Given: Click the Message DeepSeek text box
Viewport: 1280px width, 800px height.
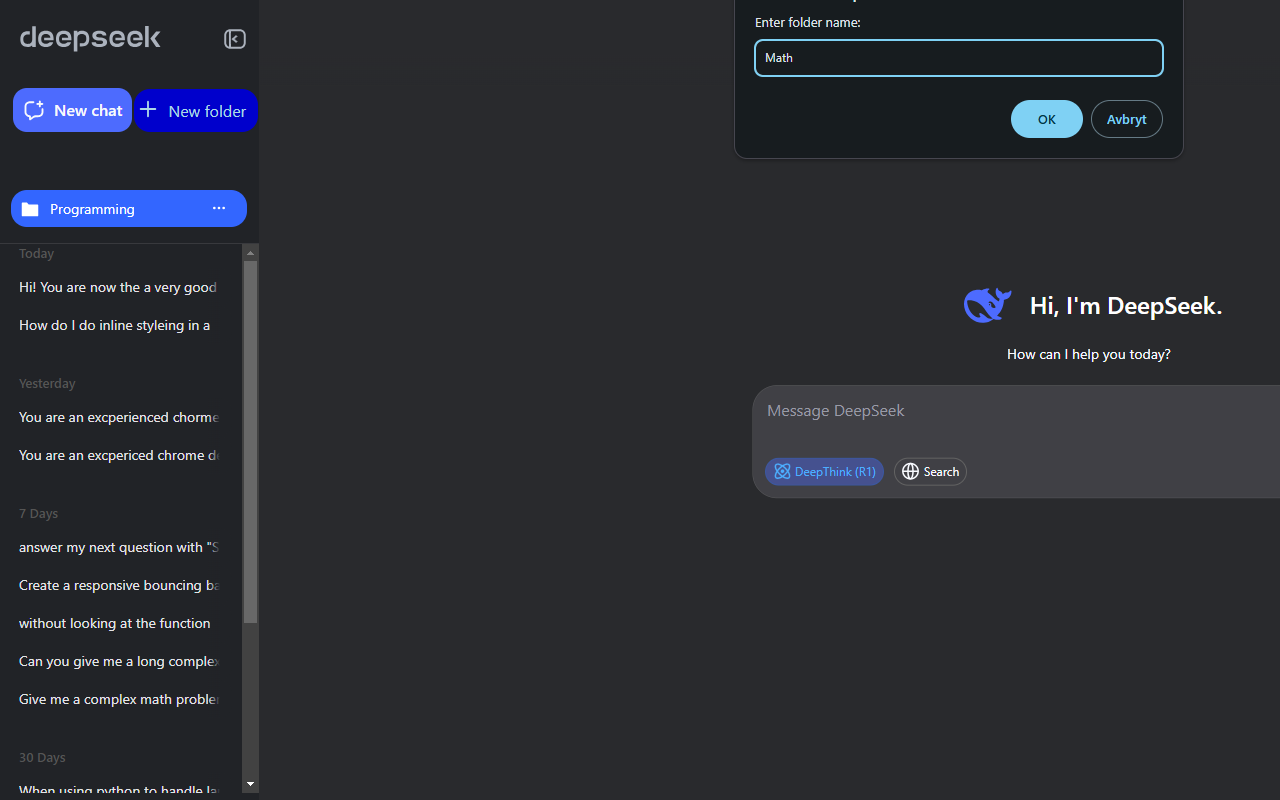Looking at the screenshot, I should click(x=1016, y=411).
